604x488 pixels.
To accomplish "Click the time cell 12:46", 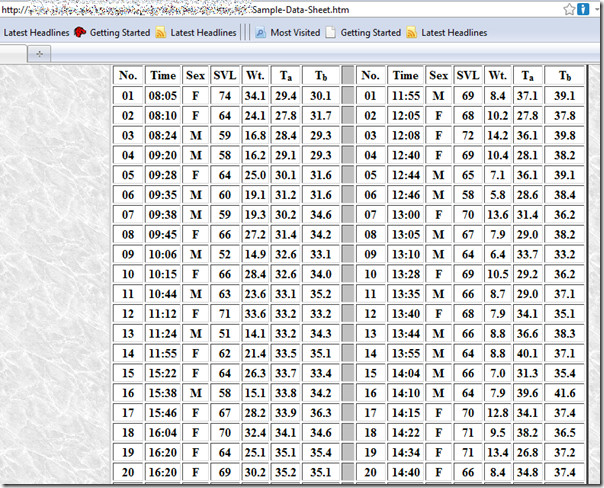I will click(x=406, y=195).
